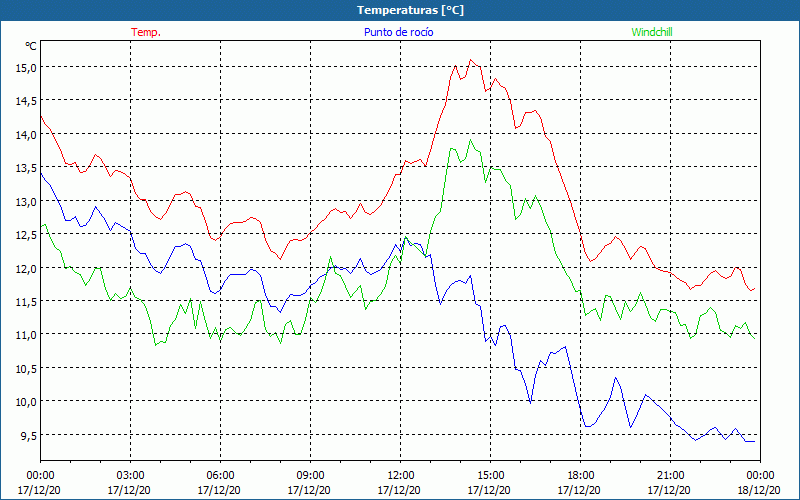
Task: Click the 09:00 time axis label
Action: click(310, 476)
